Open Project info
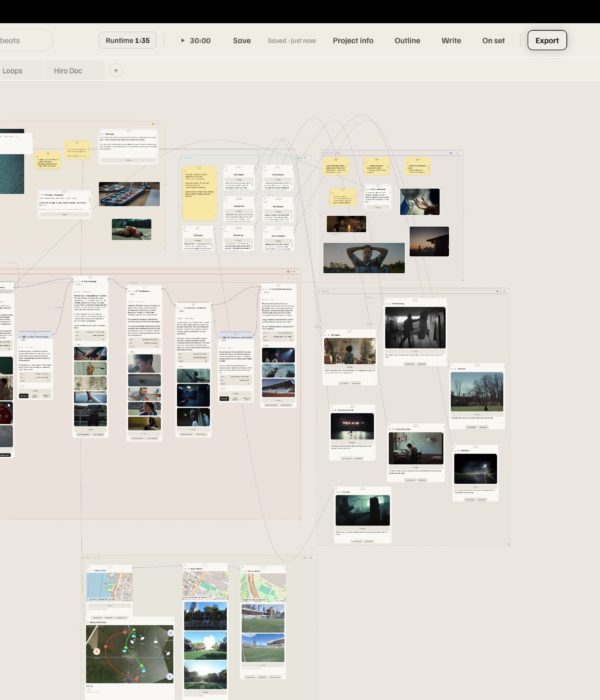This screenshot has height=700, width=600. pyautogui.click(x=353, y=41)
